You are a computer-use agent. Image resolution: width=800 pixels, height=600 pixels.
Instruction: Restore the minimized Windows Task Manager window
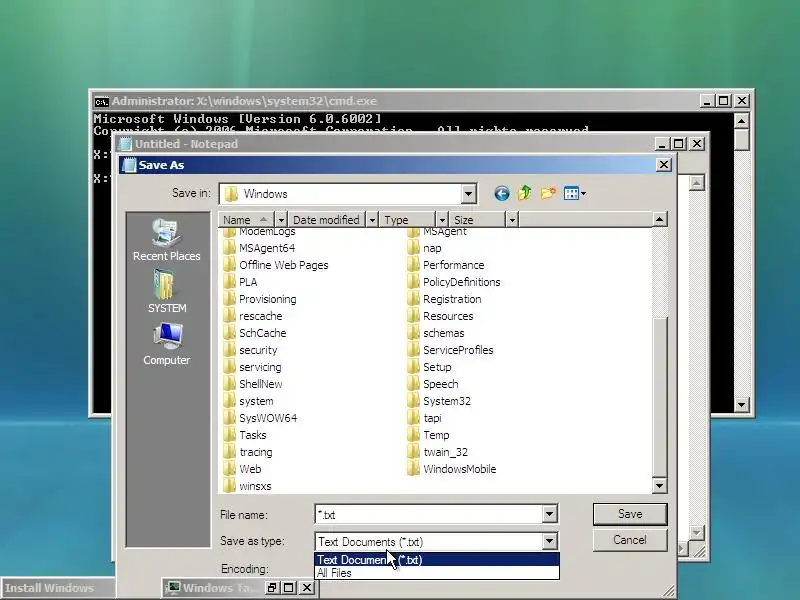272,588
